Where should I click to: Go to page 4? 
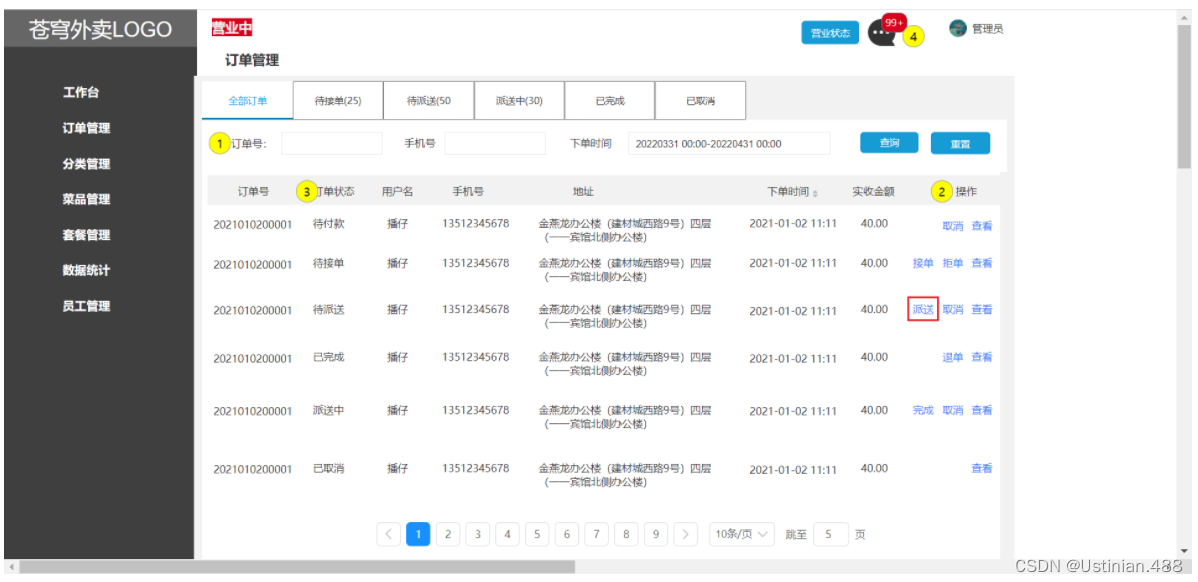pos(507,534)
